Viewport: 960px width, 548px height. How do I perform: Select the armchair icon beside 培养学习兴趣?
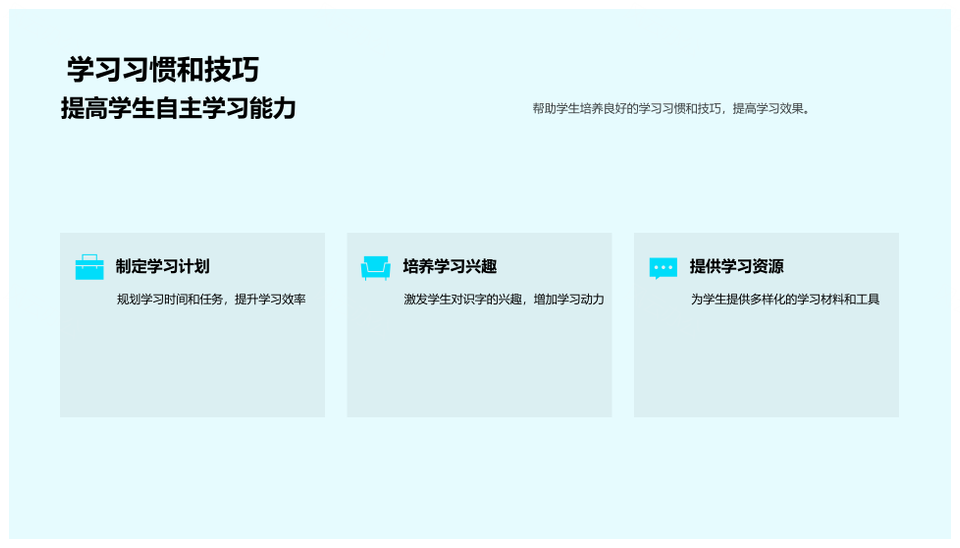tap(375, 267)
